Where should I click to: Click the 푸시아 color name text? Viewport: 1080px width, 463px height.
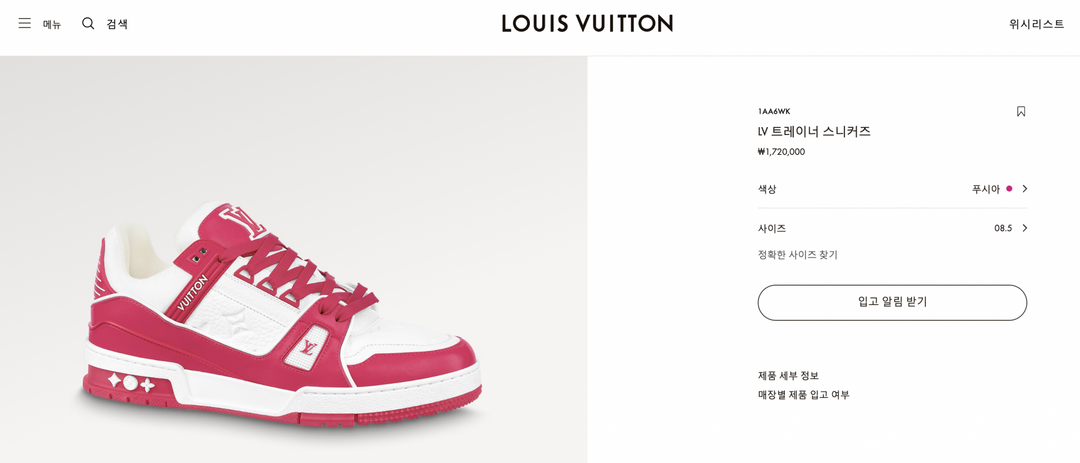pos(986,189)
